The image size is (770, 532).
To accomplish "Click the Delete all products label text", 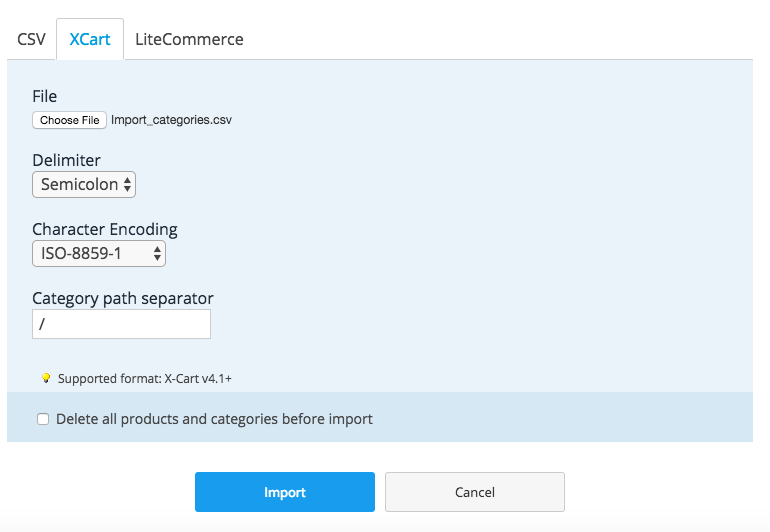I will click(214, 419).
